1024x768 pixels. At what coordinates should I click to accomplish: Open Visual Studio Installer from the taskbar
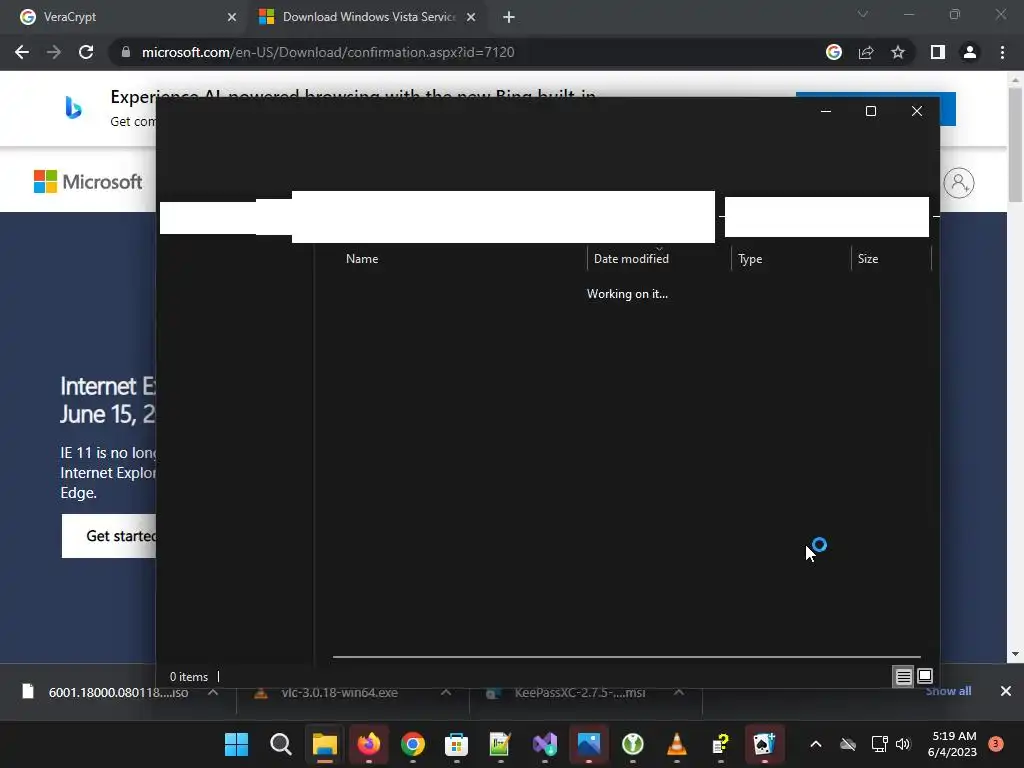pyautogui.click(x=545, y=744)
